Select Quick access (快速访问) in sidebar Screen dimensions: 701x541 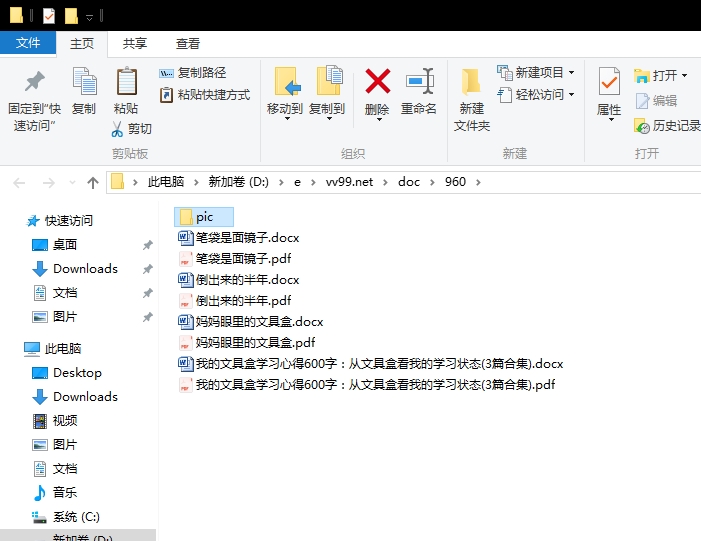(x=69, y=220)
